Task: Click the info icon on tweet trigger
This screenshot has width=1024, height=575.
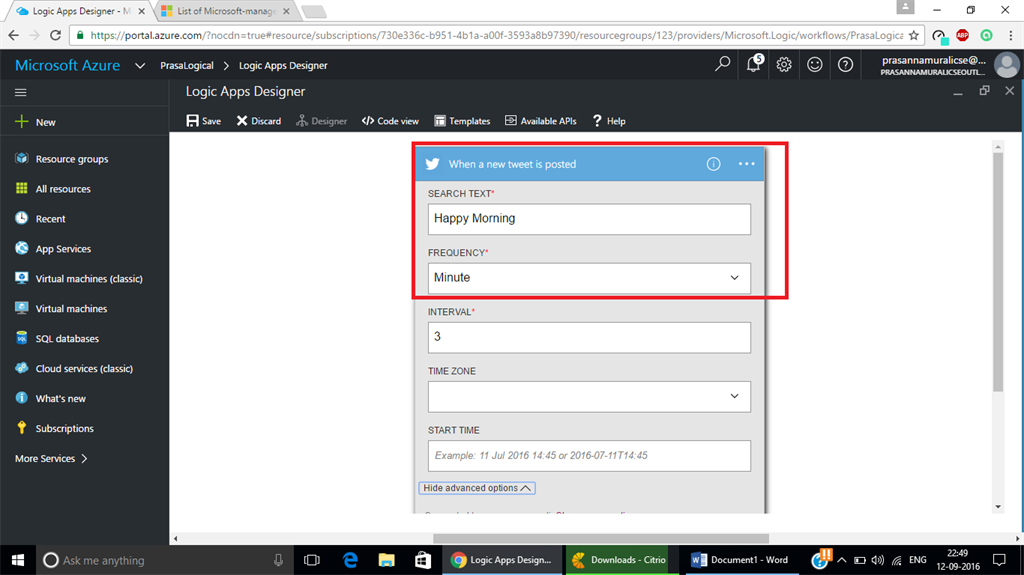Action: pos(713,164)
